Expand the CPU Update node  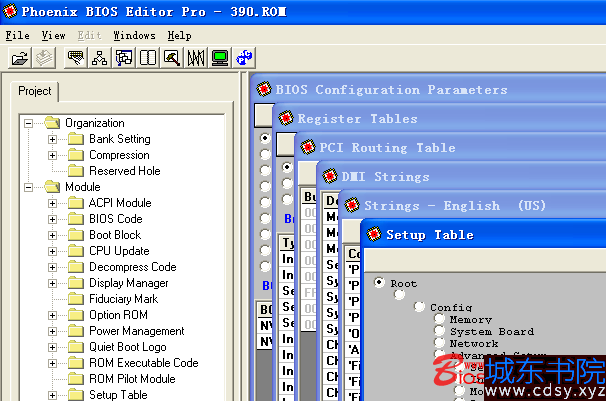tap(52, 251)
